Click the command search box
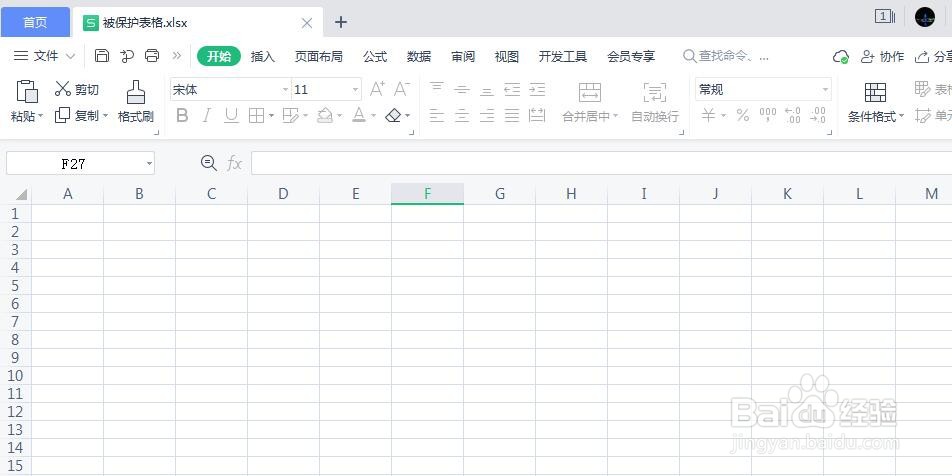The height and width of the screenshot is (476, 952). click(726, 56)
